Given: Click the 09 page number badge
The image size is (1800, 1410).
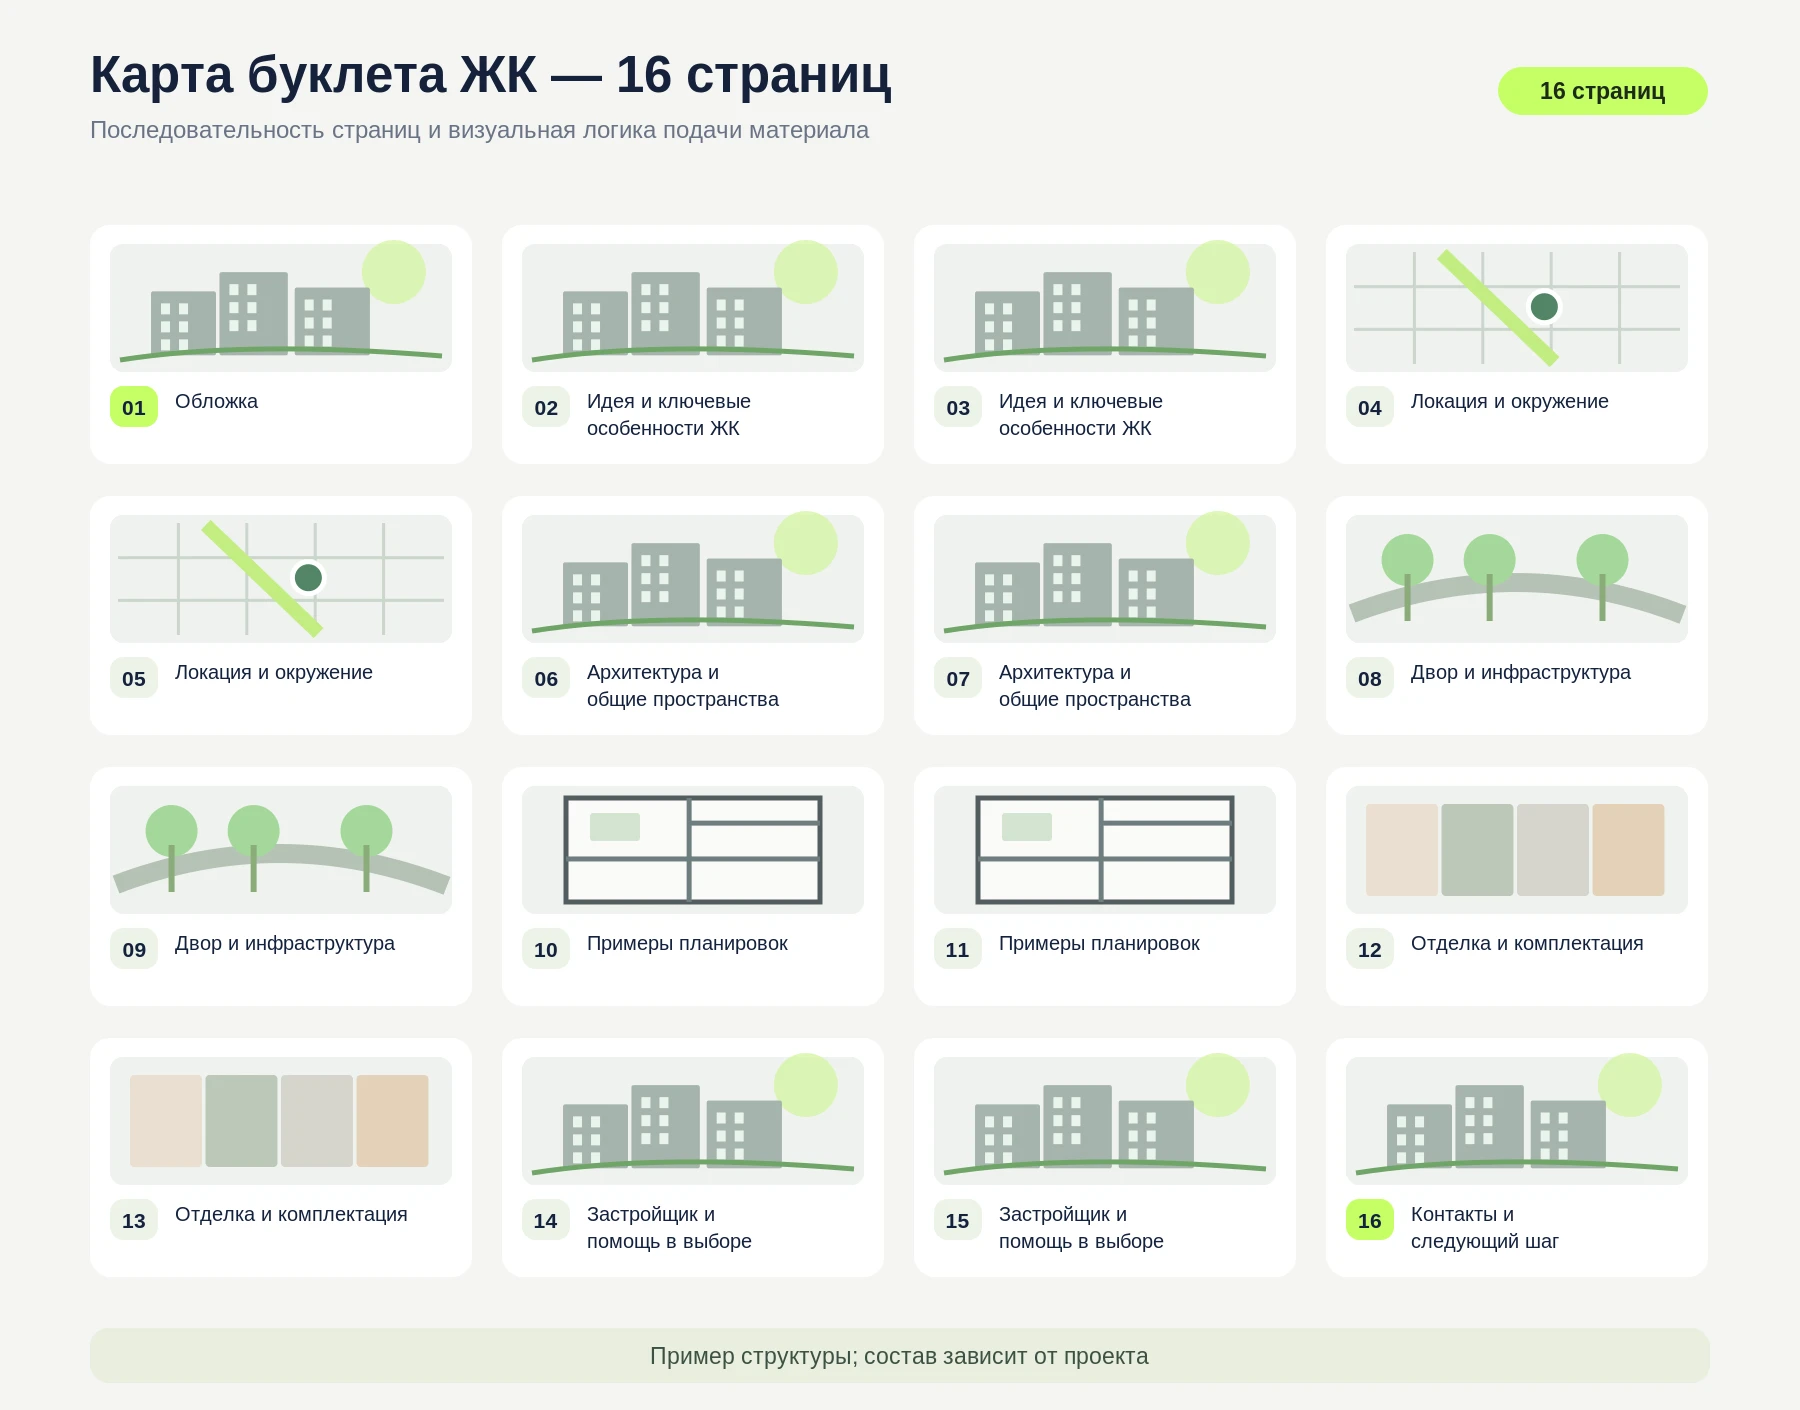Looking at the screenshot, I should pyautogui.click(x=134, y=949).
